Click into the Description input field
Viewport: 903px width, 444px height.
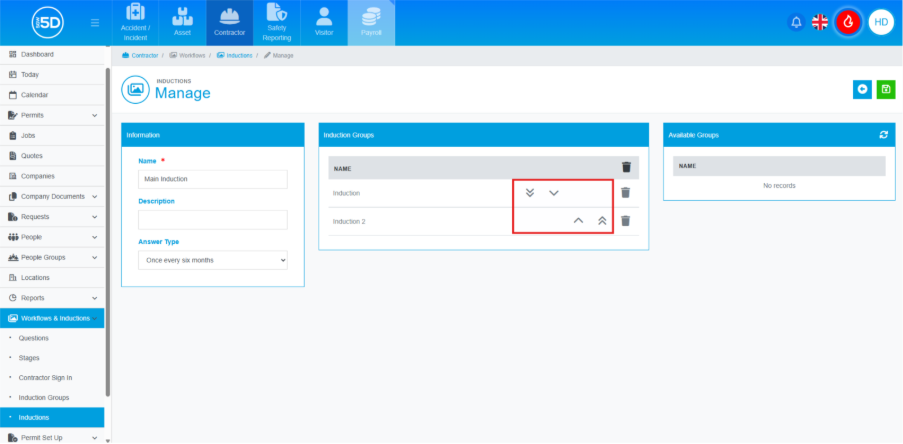coord(212,219)
